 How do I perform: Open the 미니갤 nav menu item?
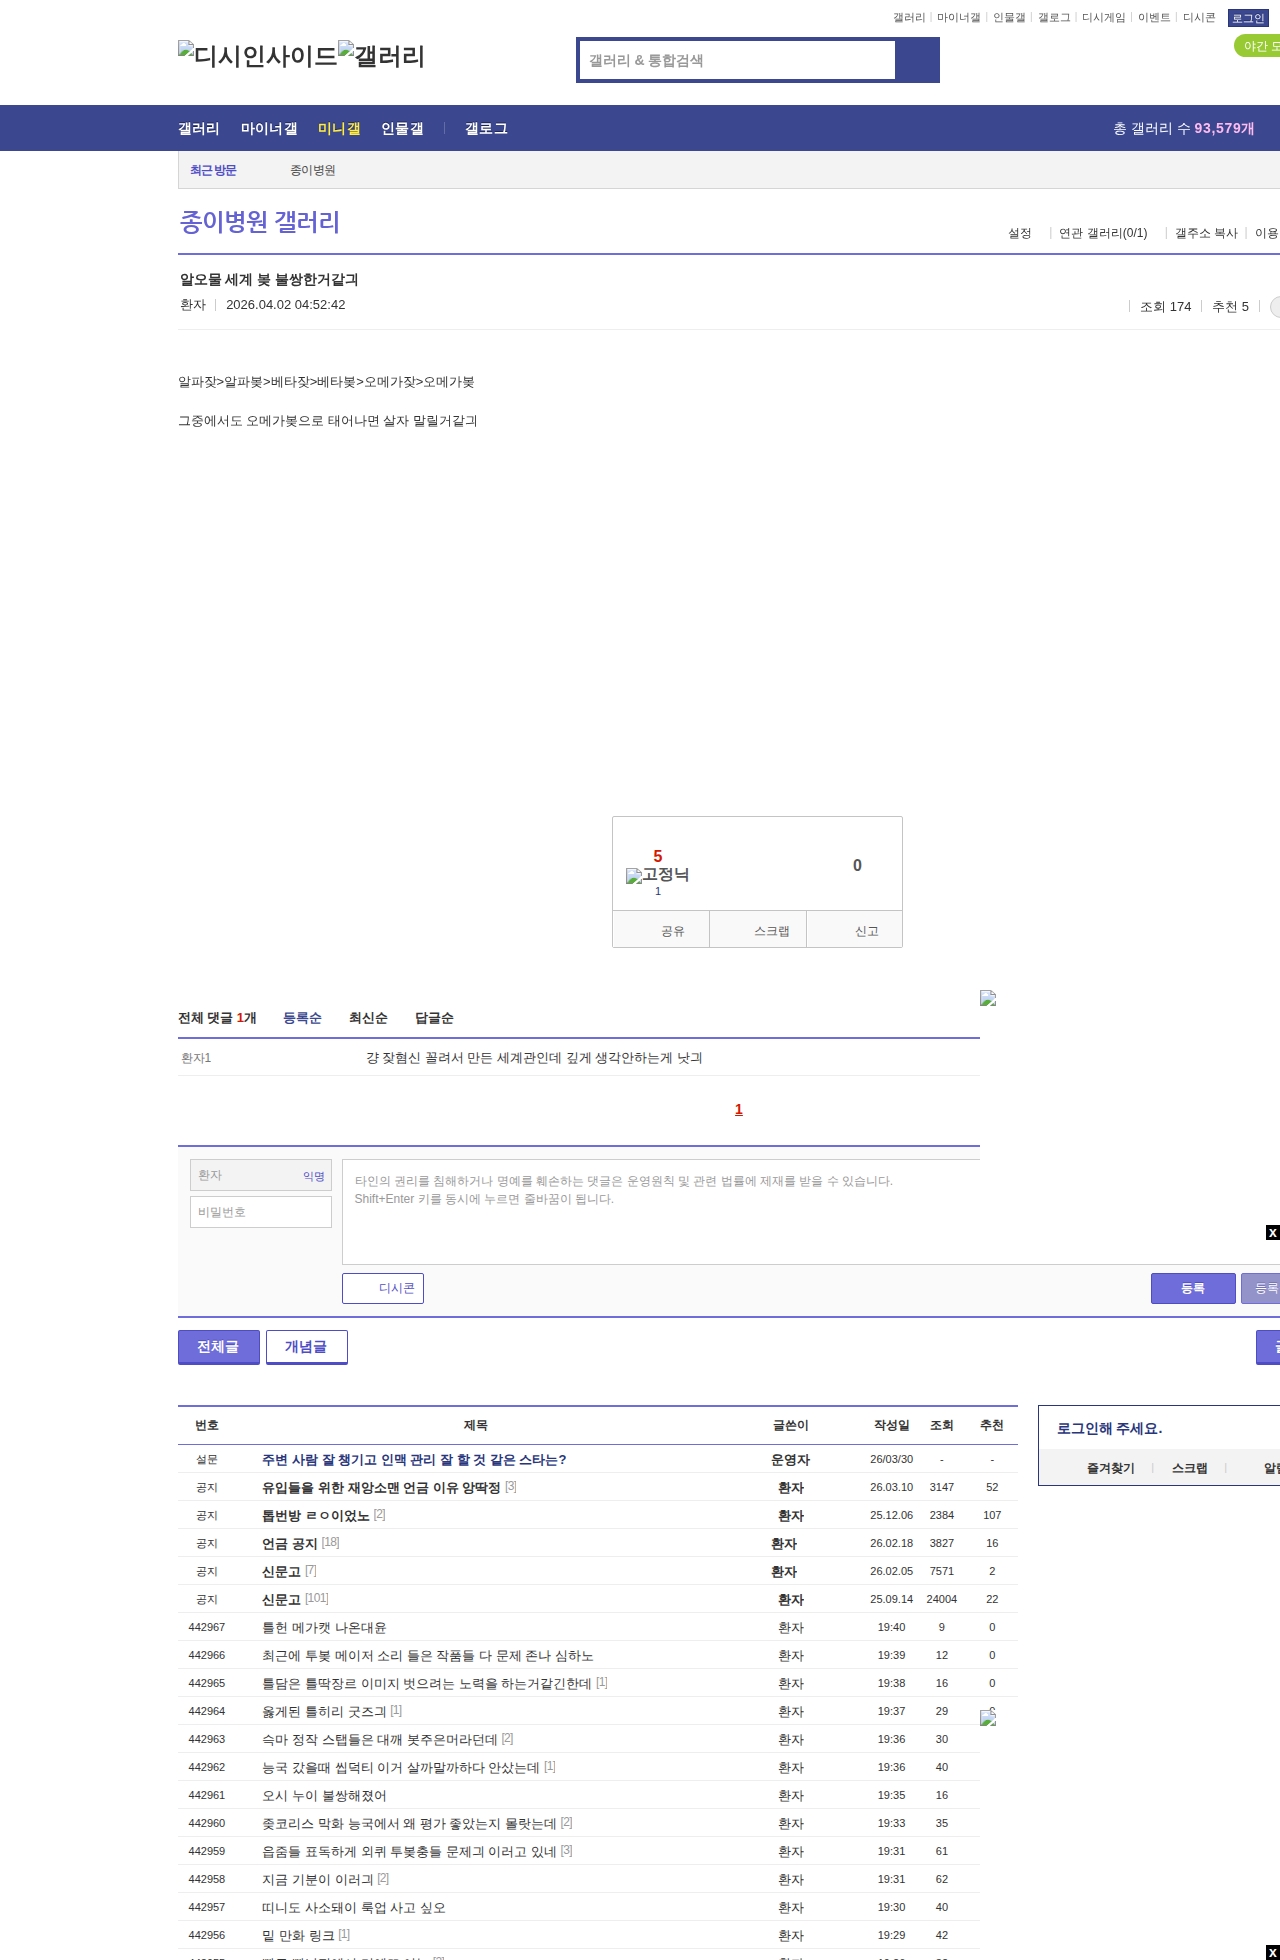339,129
